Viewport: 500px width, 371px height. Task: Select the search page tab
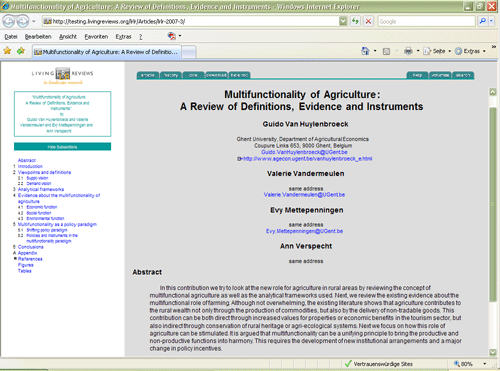point(463,75)
